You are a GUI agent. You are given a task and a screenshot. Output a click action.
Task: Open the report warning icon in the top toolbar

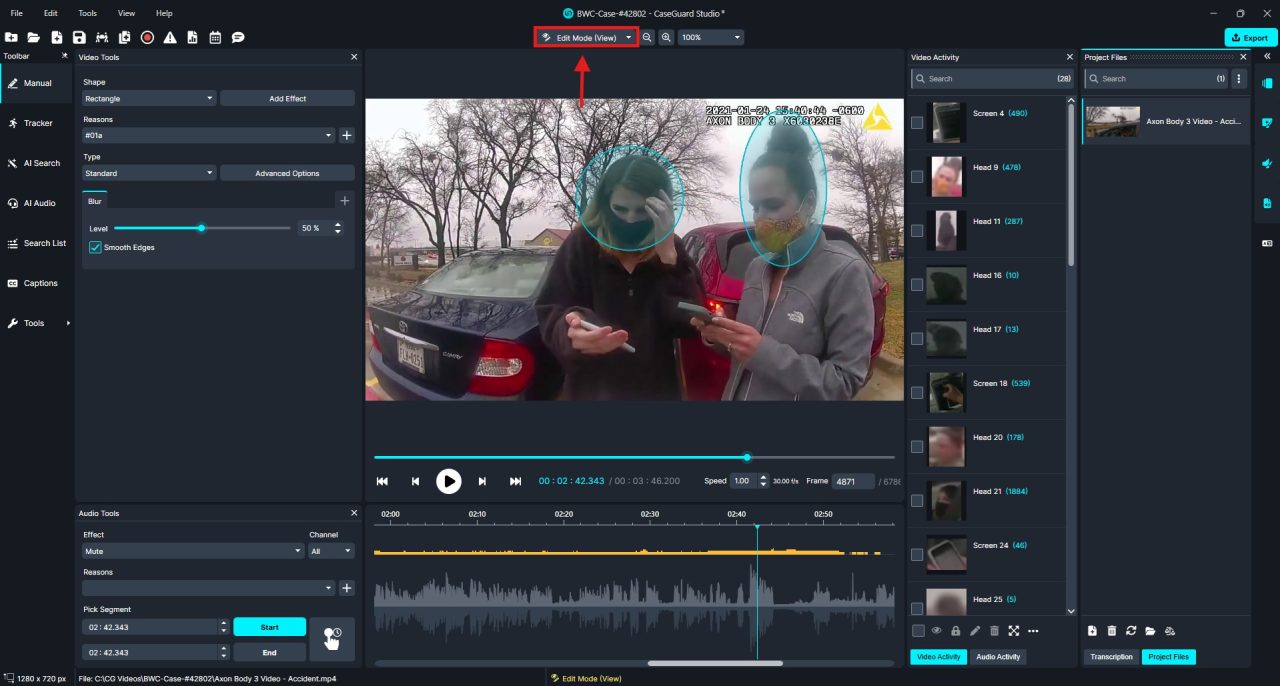(x=170, y=37)
